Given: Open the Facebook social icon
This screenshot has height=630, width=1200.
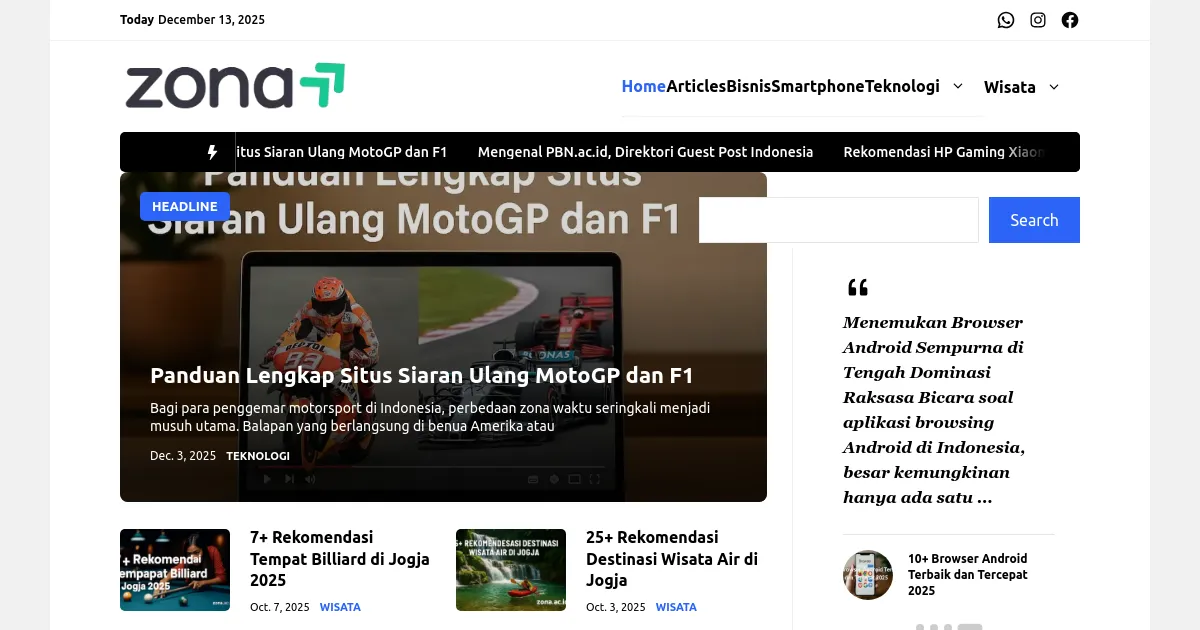Looking at the screenshot, I should tap(1070, 20).
